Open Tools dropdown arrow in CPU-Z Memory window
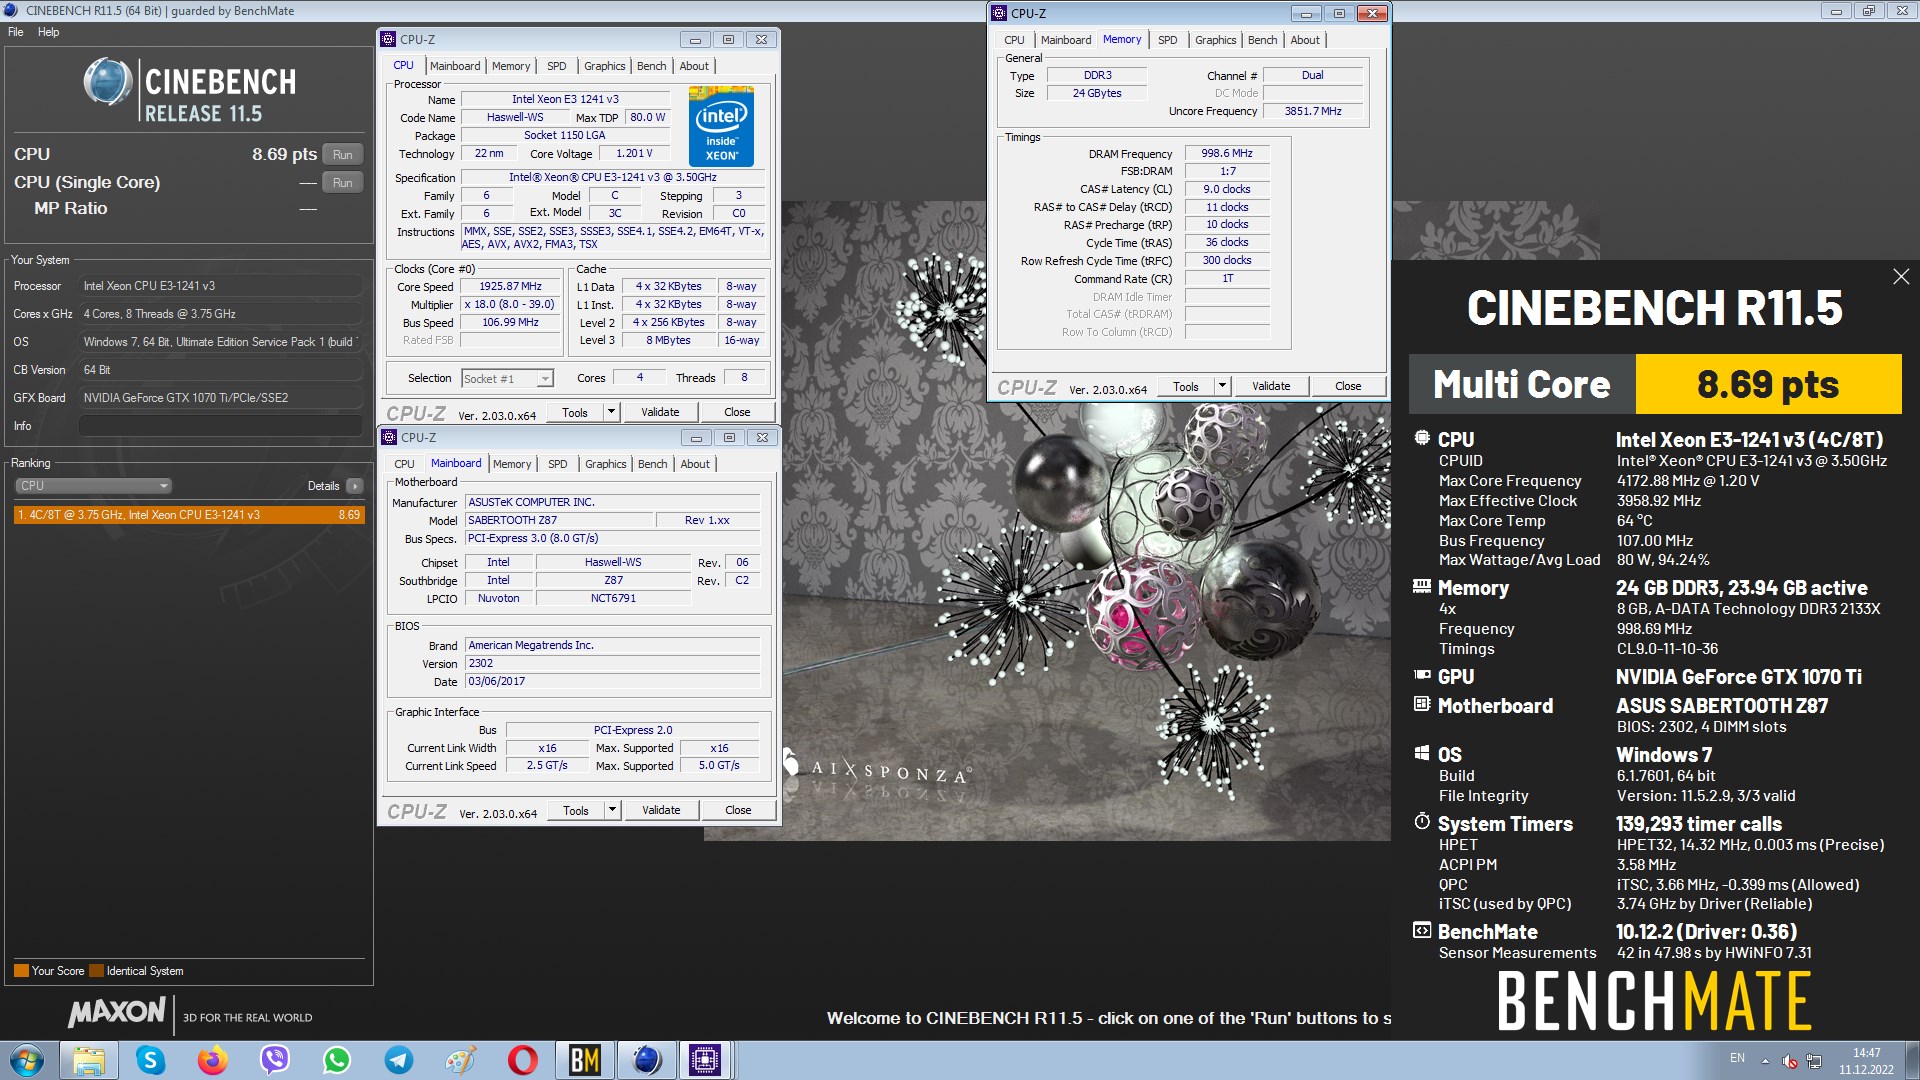The image size is (1920, 1080). (x=1222, y=386)
